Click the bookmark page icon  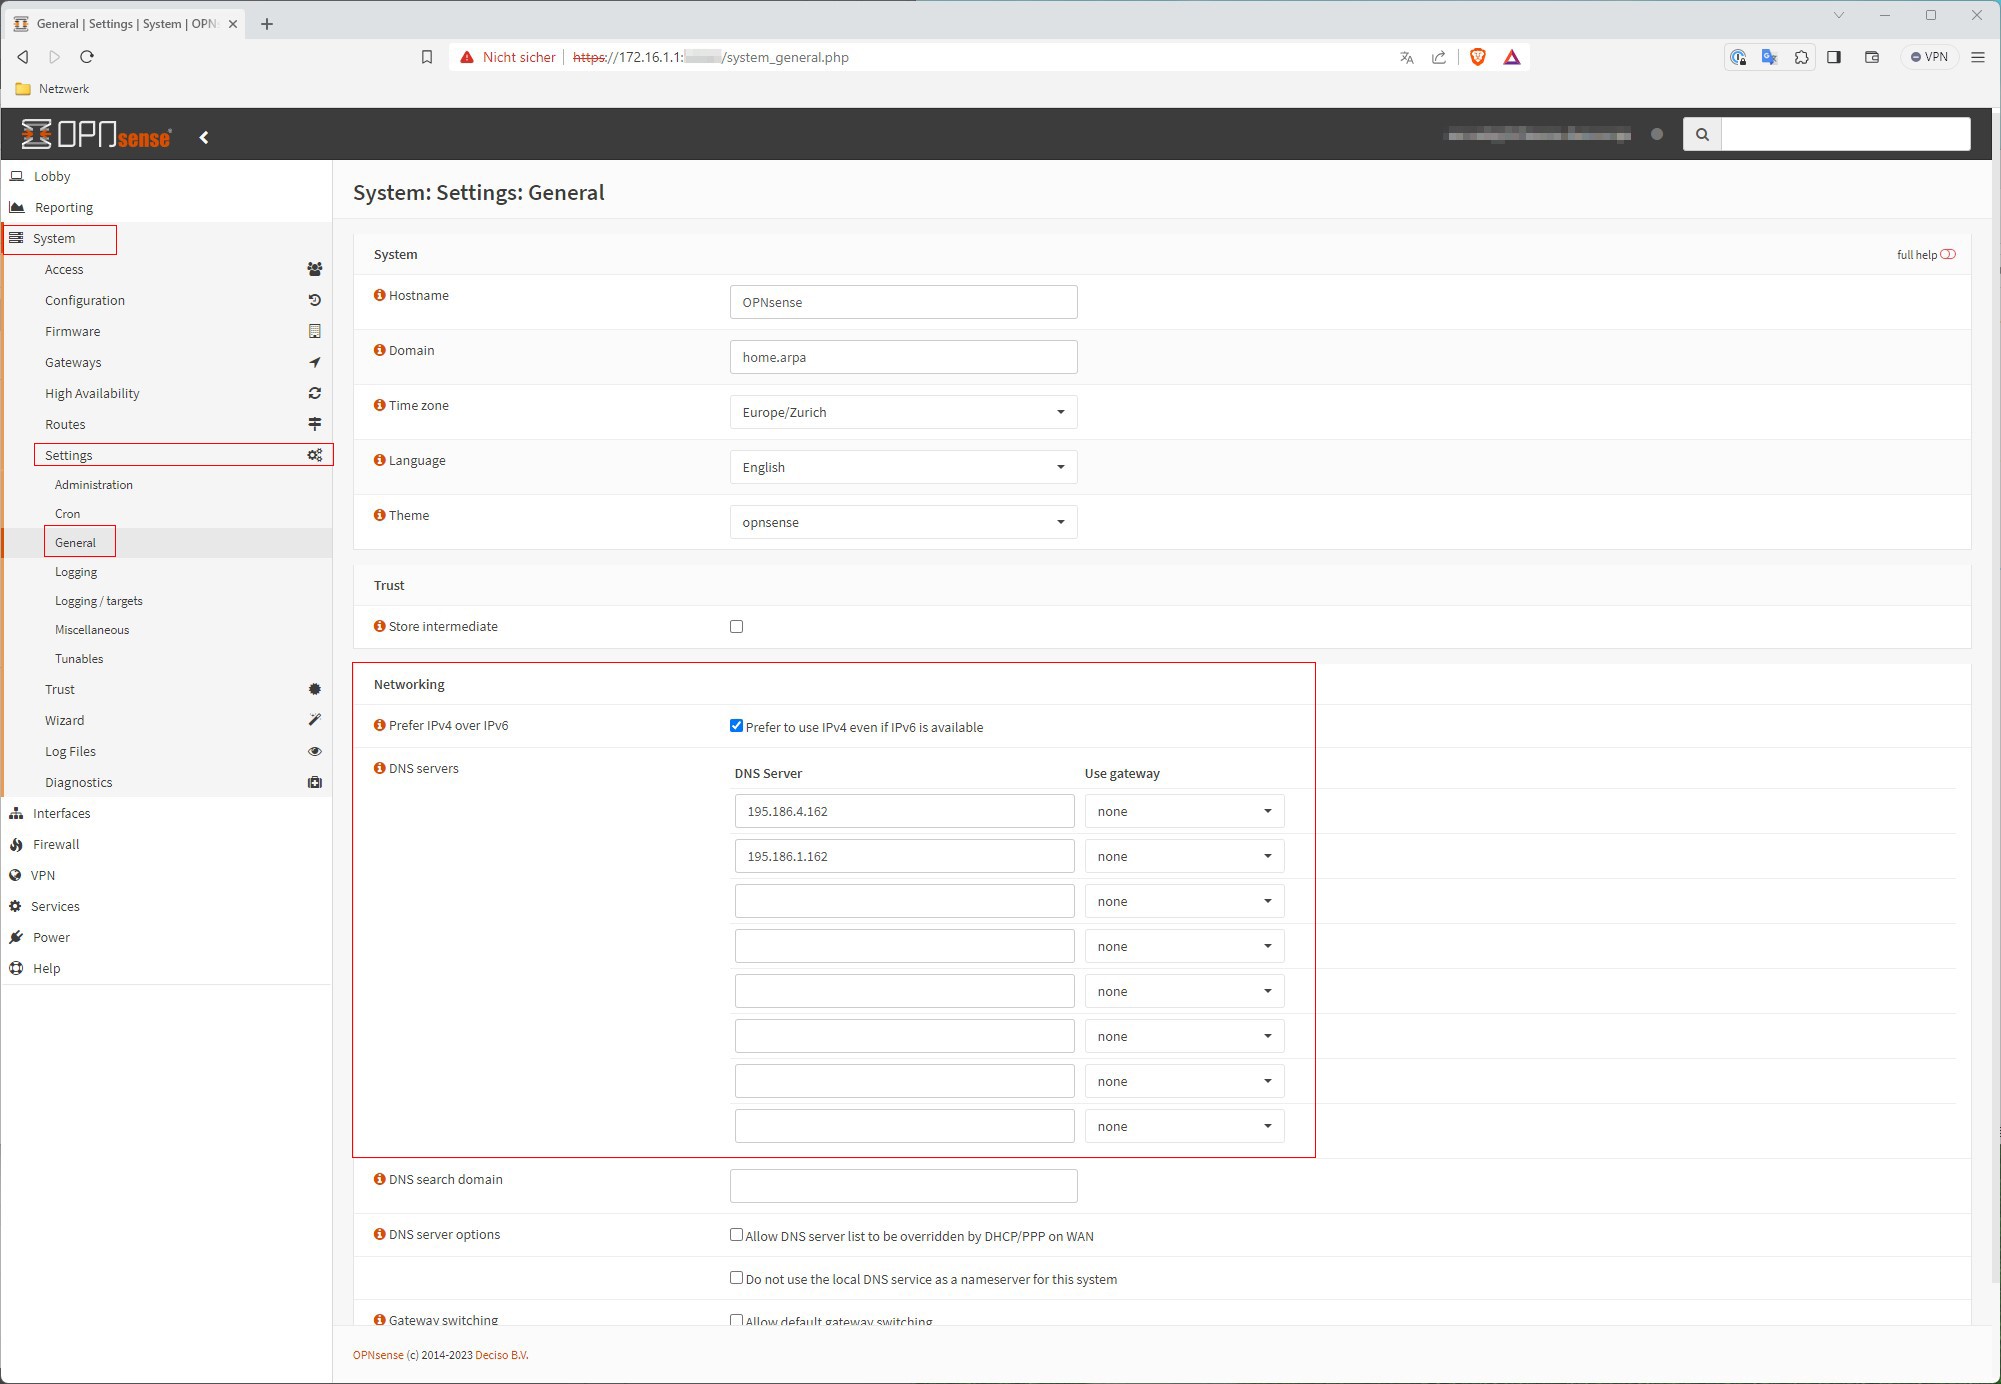point(427,57)
